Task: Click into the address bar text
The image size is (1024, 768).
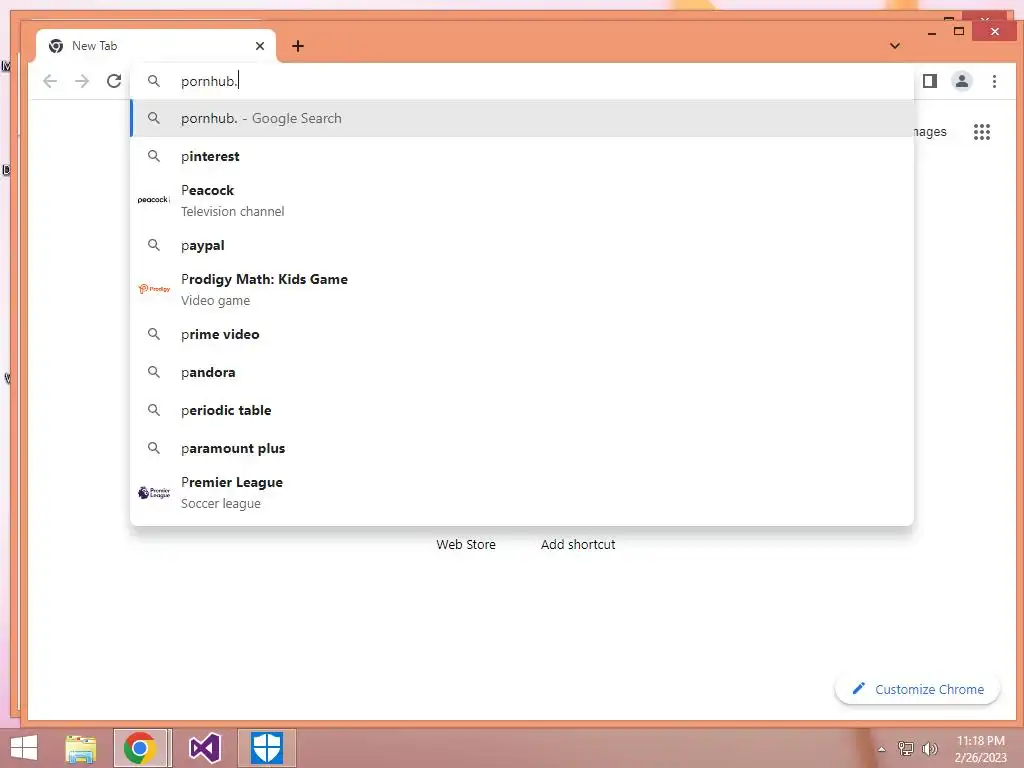Action: (x=210, y=81)
